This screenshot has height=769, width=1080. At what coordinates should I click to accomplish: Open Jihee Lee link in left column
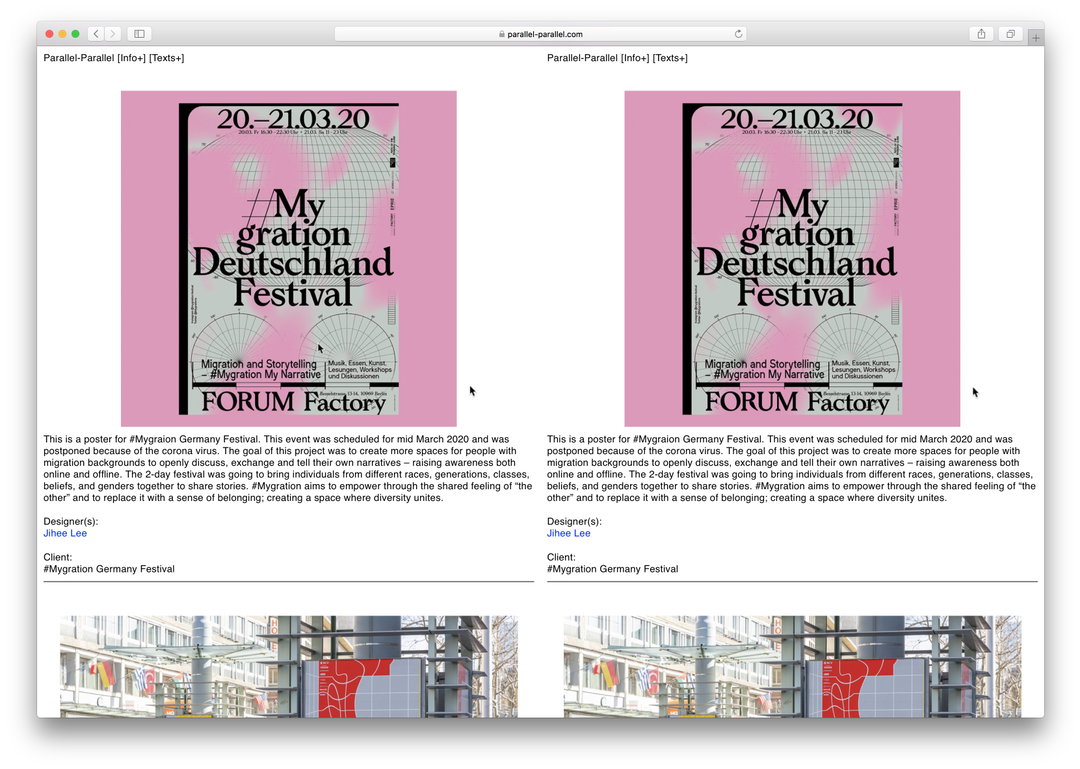[x=65, y=533]
